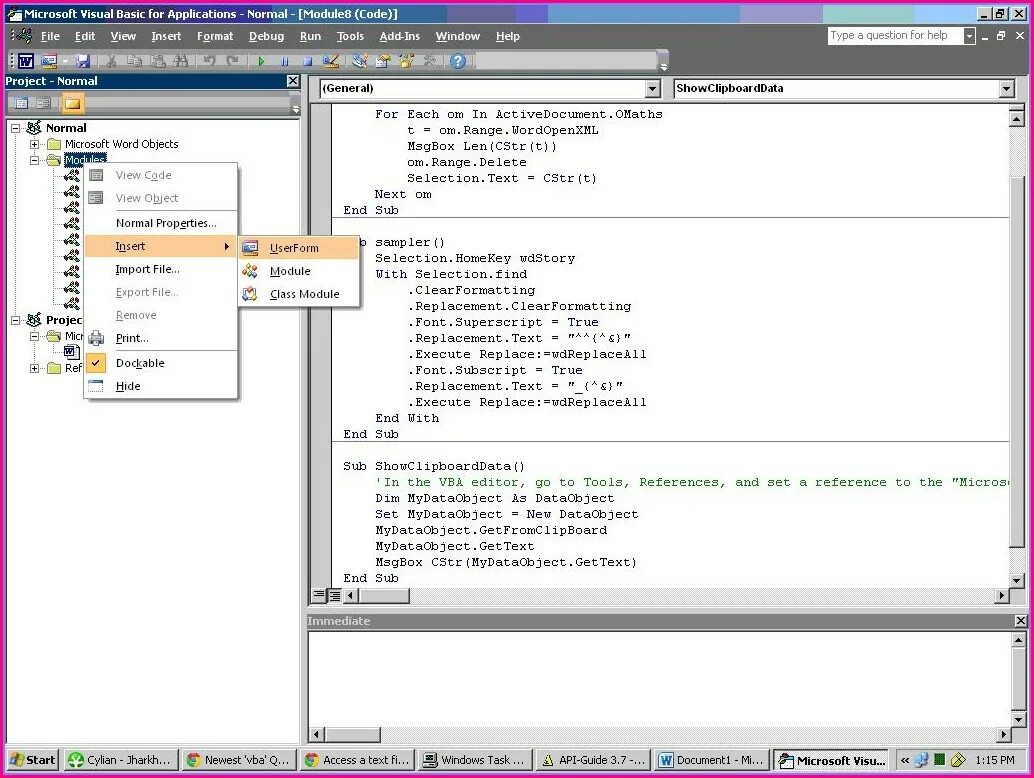This screenshot has width=1034, height=778.
Task: Click the Copy toolbar icon
Action: tap(135, 61)
